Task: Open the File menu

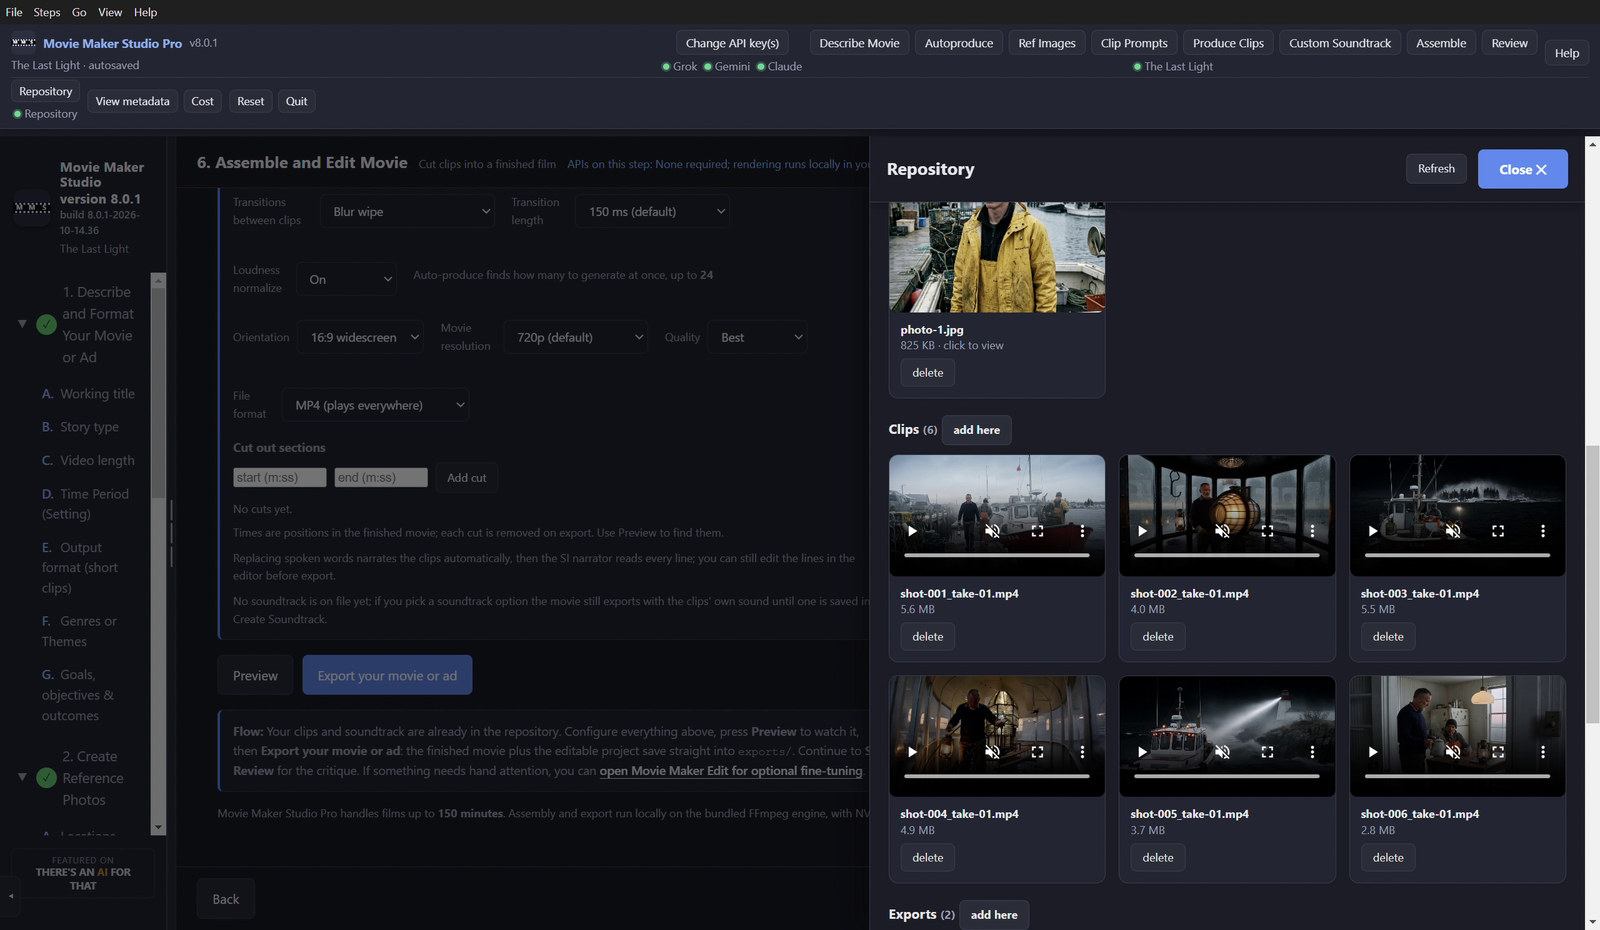Action: tap(14, 12)
